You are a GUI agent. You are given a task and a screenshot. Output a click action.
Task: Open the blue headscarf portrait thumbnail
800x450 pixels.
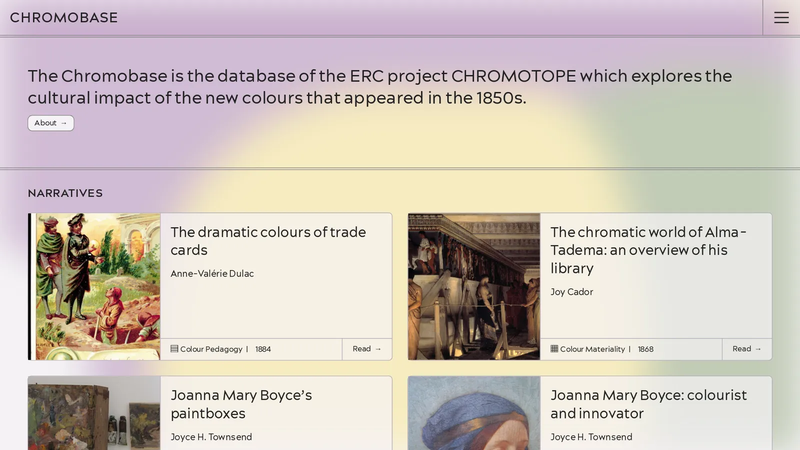tap(474, 413)
